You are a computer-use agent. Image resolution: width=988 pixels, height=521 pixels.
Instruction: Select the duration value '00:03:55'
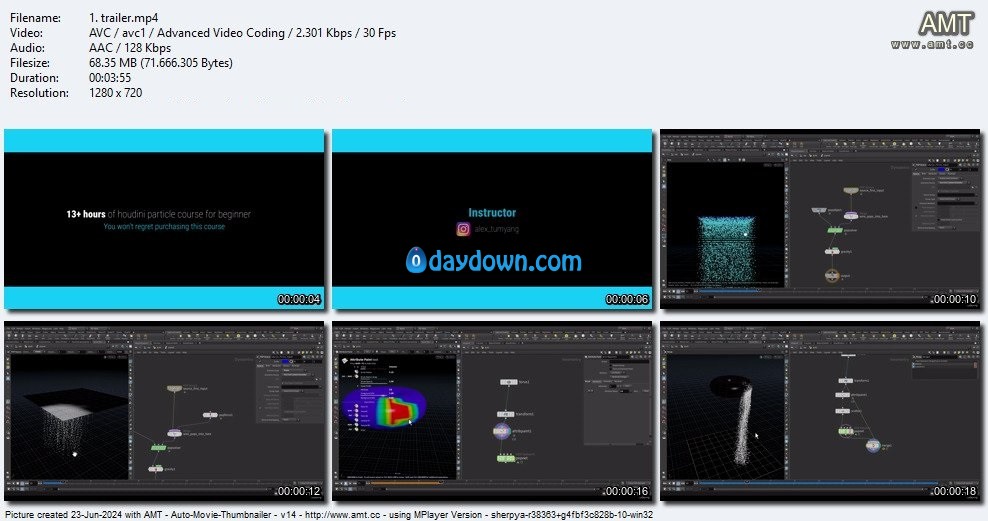point(110,77)
